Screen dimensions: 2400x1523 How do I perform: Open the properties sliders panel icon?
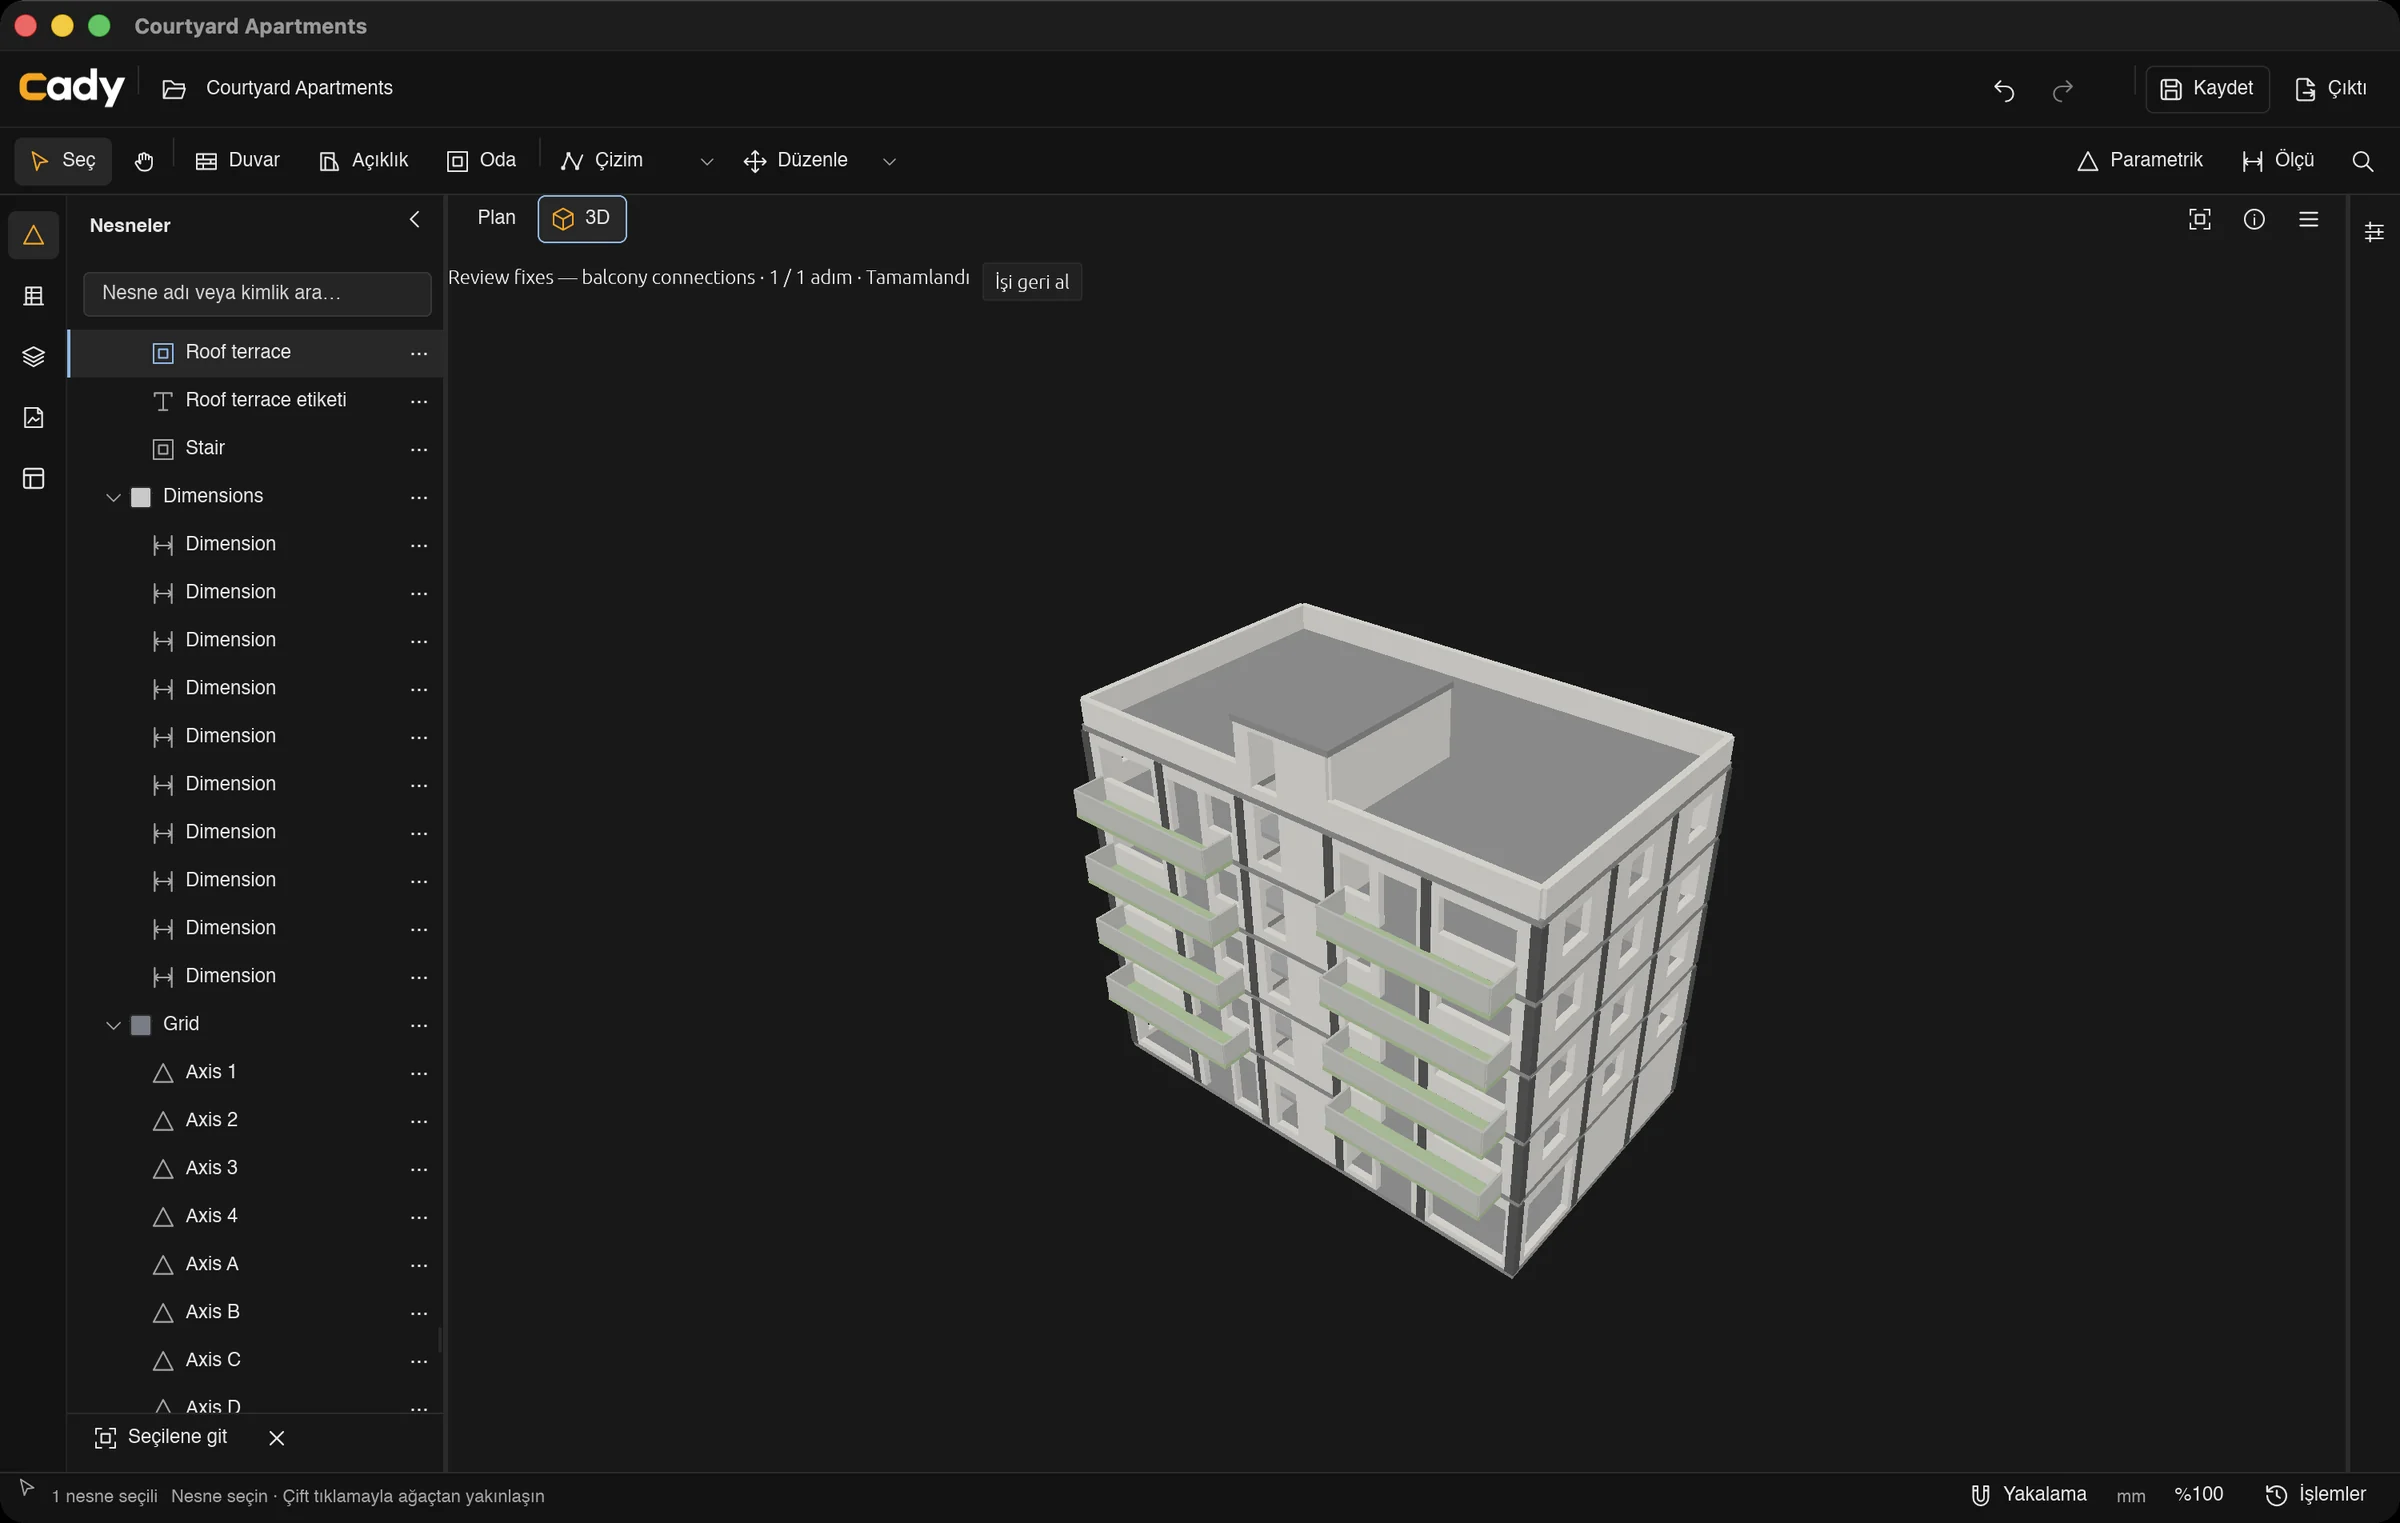pyautogui.click(x=2374, y=232)
